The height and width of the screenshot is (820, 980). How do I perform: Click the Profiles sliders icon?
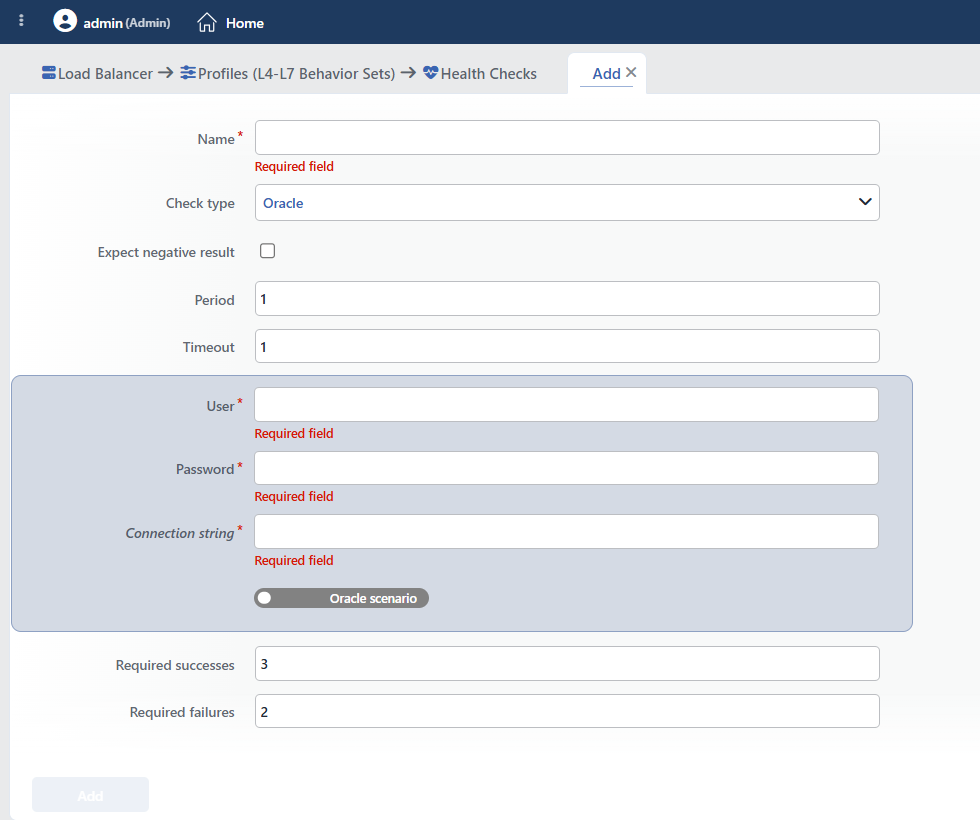(x=188, y=73)
